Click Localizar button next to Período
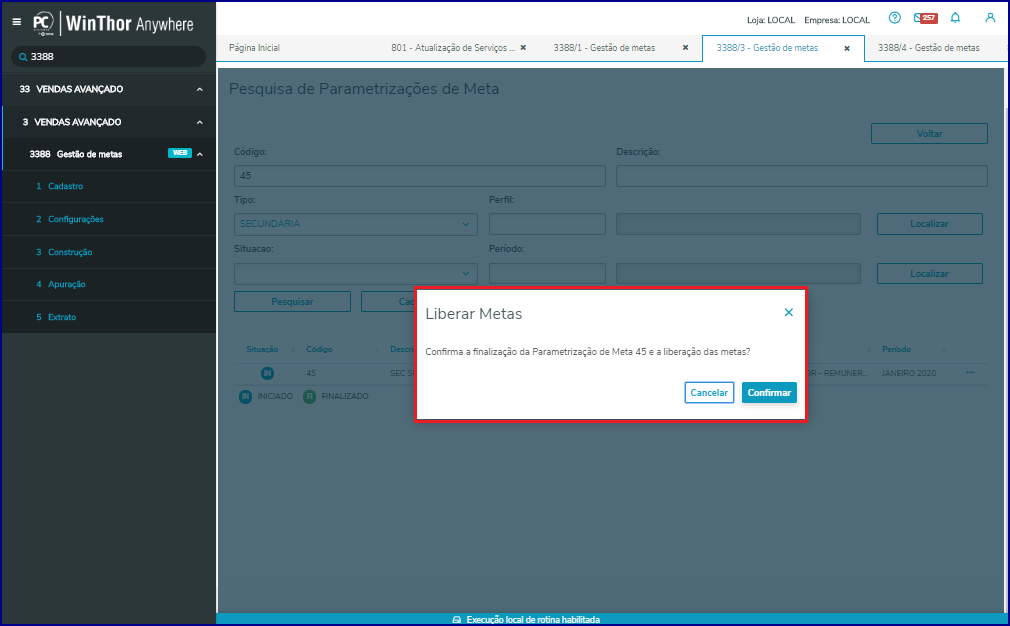This screenshot has height=626, width=1010. [x=929, y=274]
